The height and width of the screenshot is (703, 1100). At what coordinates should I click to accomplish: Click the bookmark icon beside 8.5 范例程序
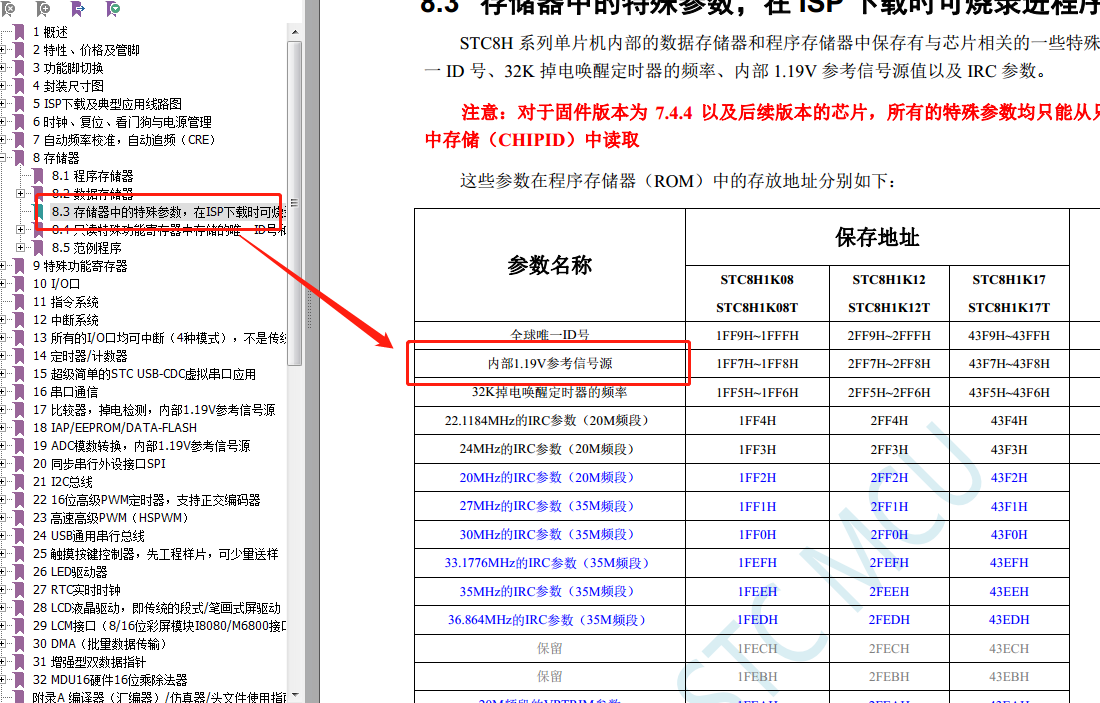(39, 248)
